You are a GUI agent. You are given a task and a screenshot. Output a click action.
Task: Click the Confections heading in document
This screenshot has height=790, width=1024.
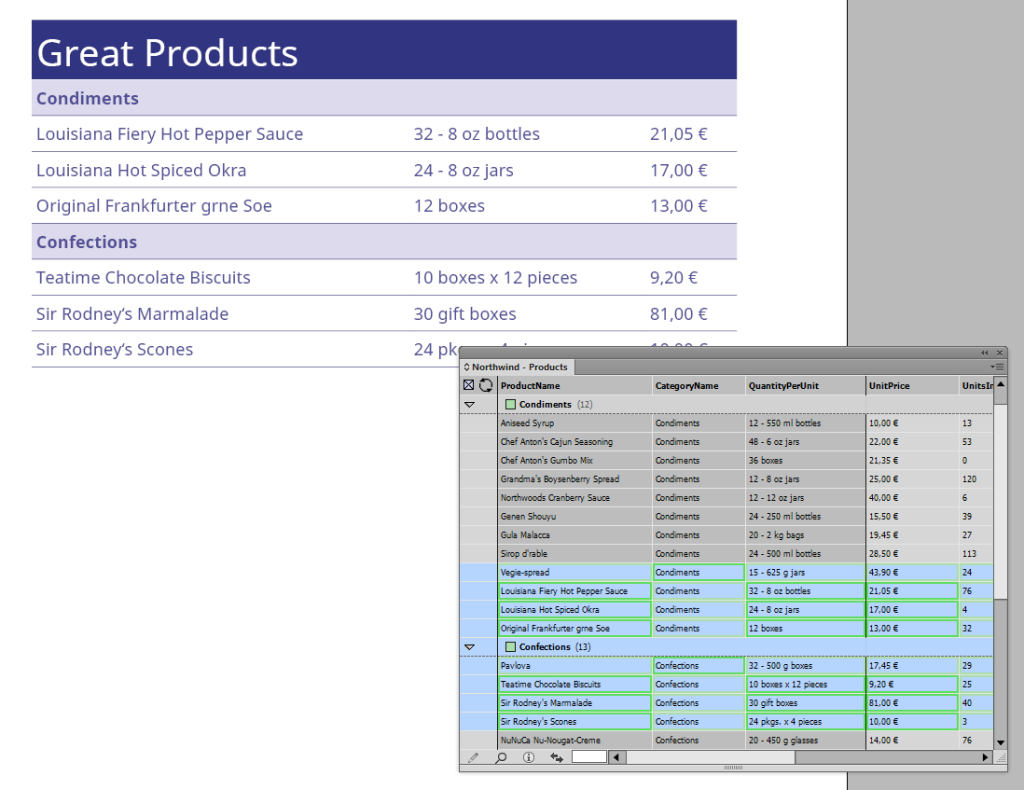click(87, 242)
